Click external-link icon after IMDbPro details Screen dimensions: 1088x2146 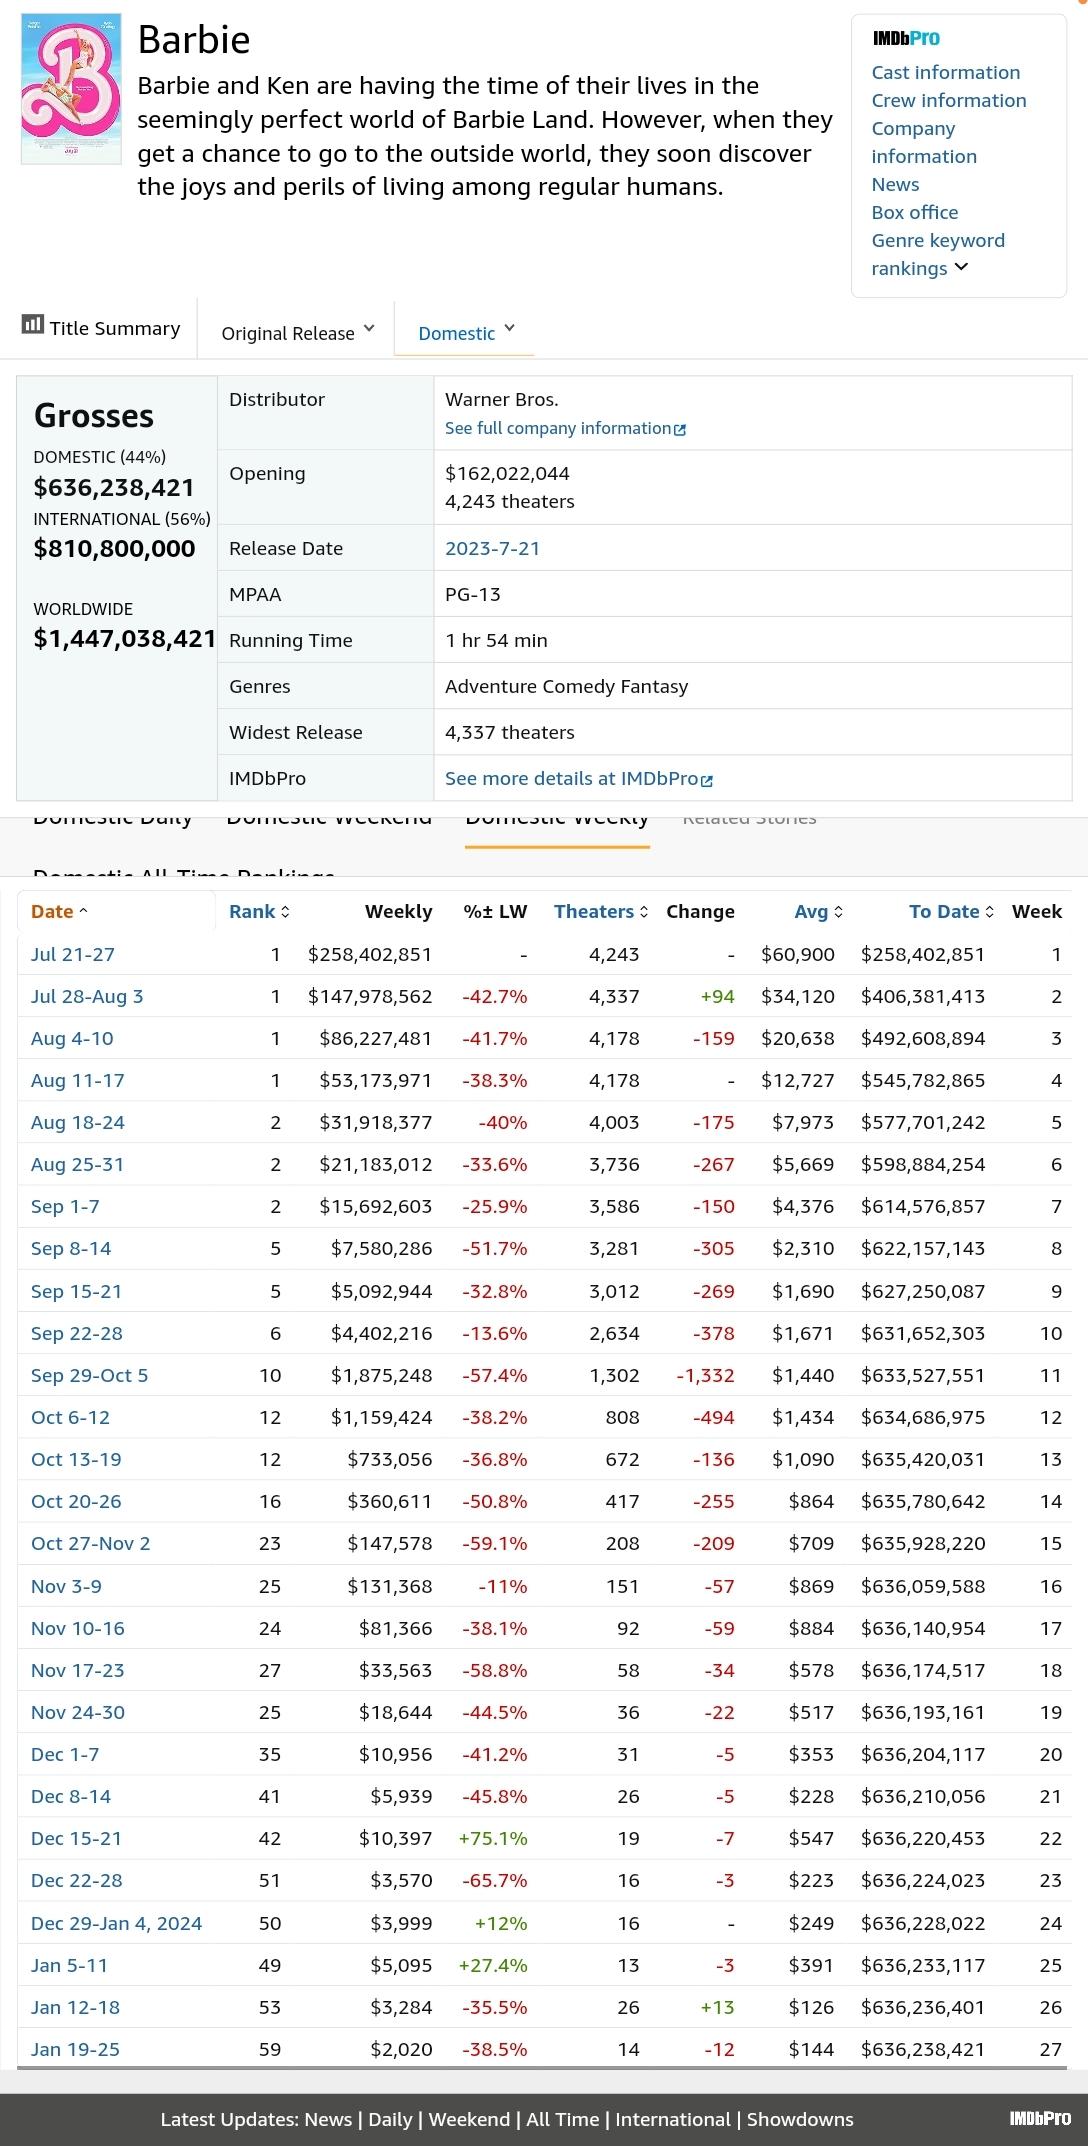[x=707, y=779]
